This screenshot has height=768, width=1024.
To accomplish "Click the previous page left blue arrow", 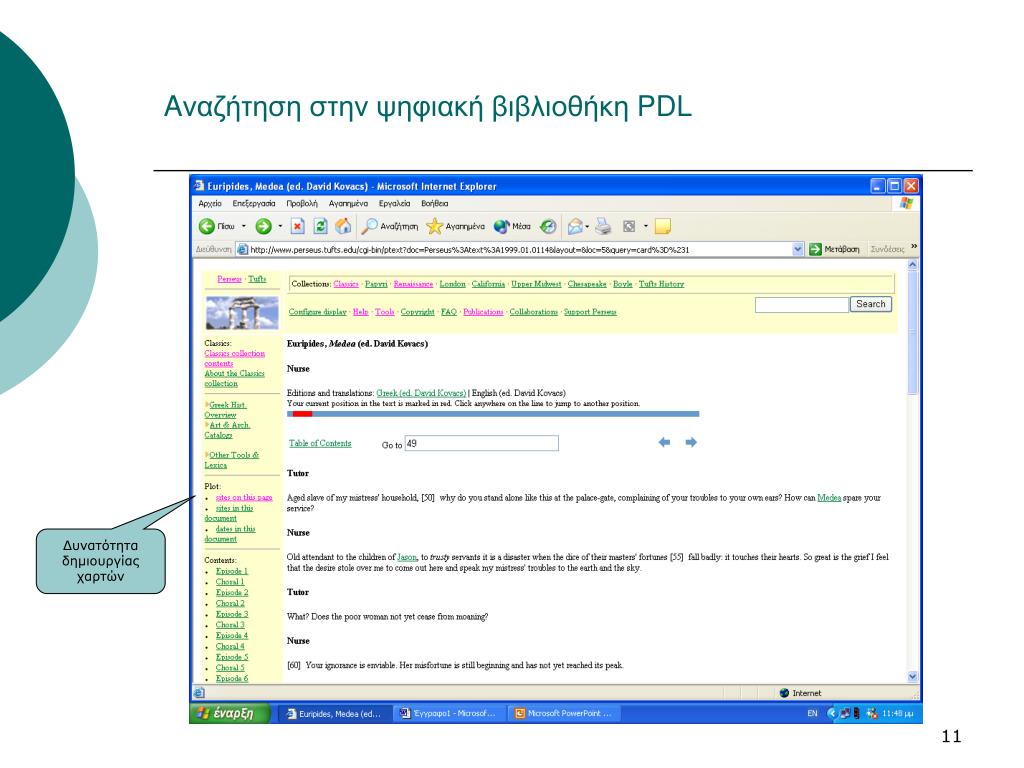I will (664, 443).
